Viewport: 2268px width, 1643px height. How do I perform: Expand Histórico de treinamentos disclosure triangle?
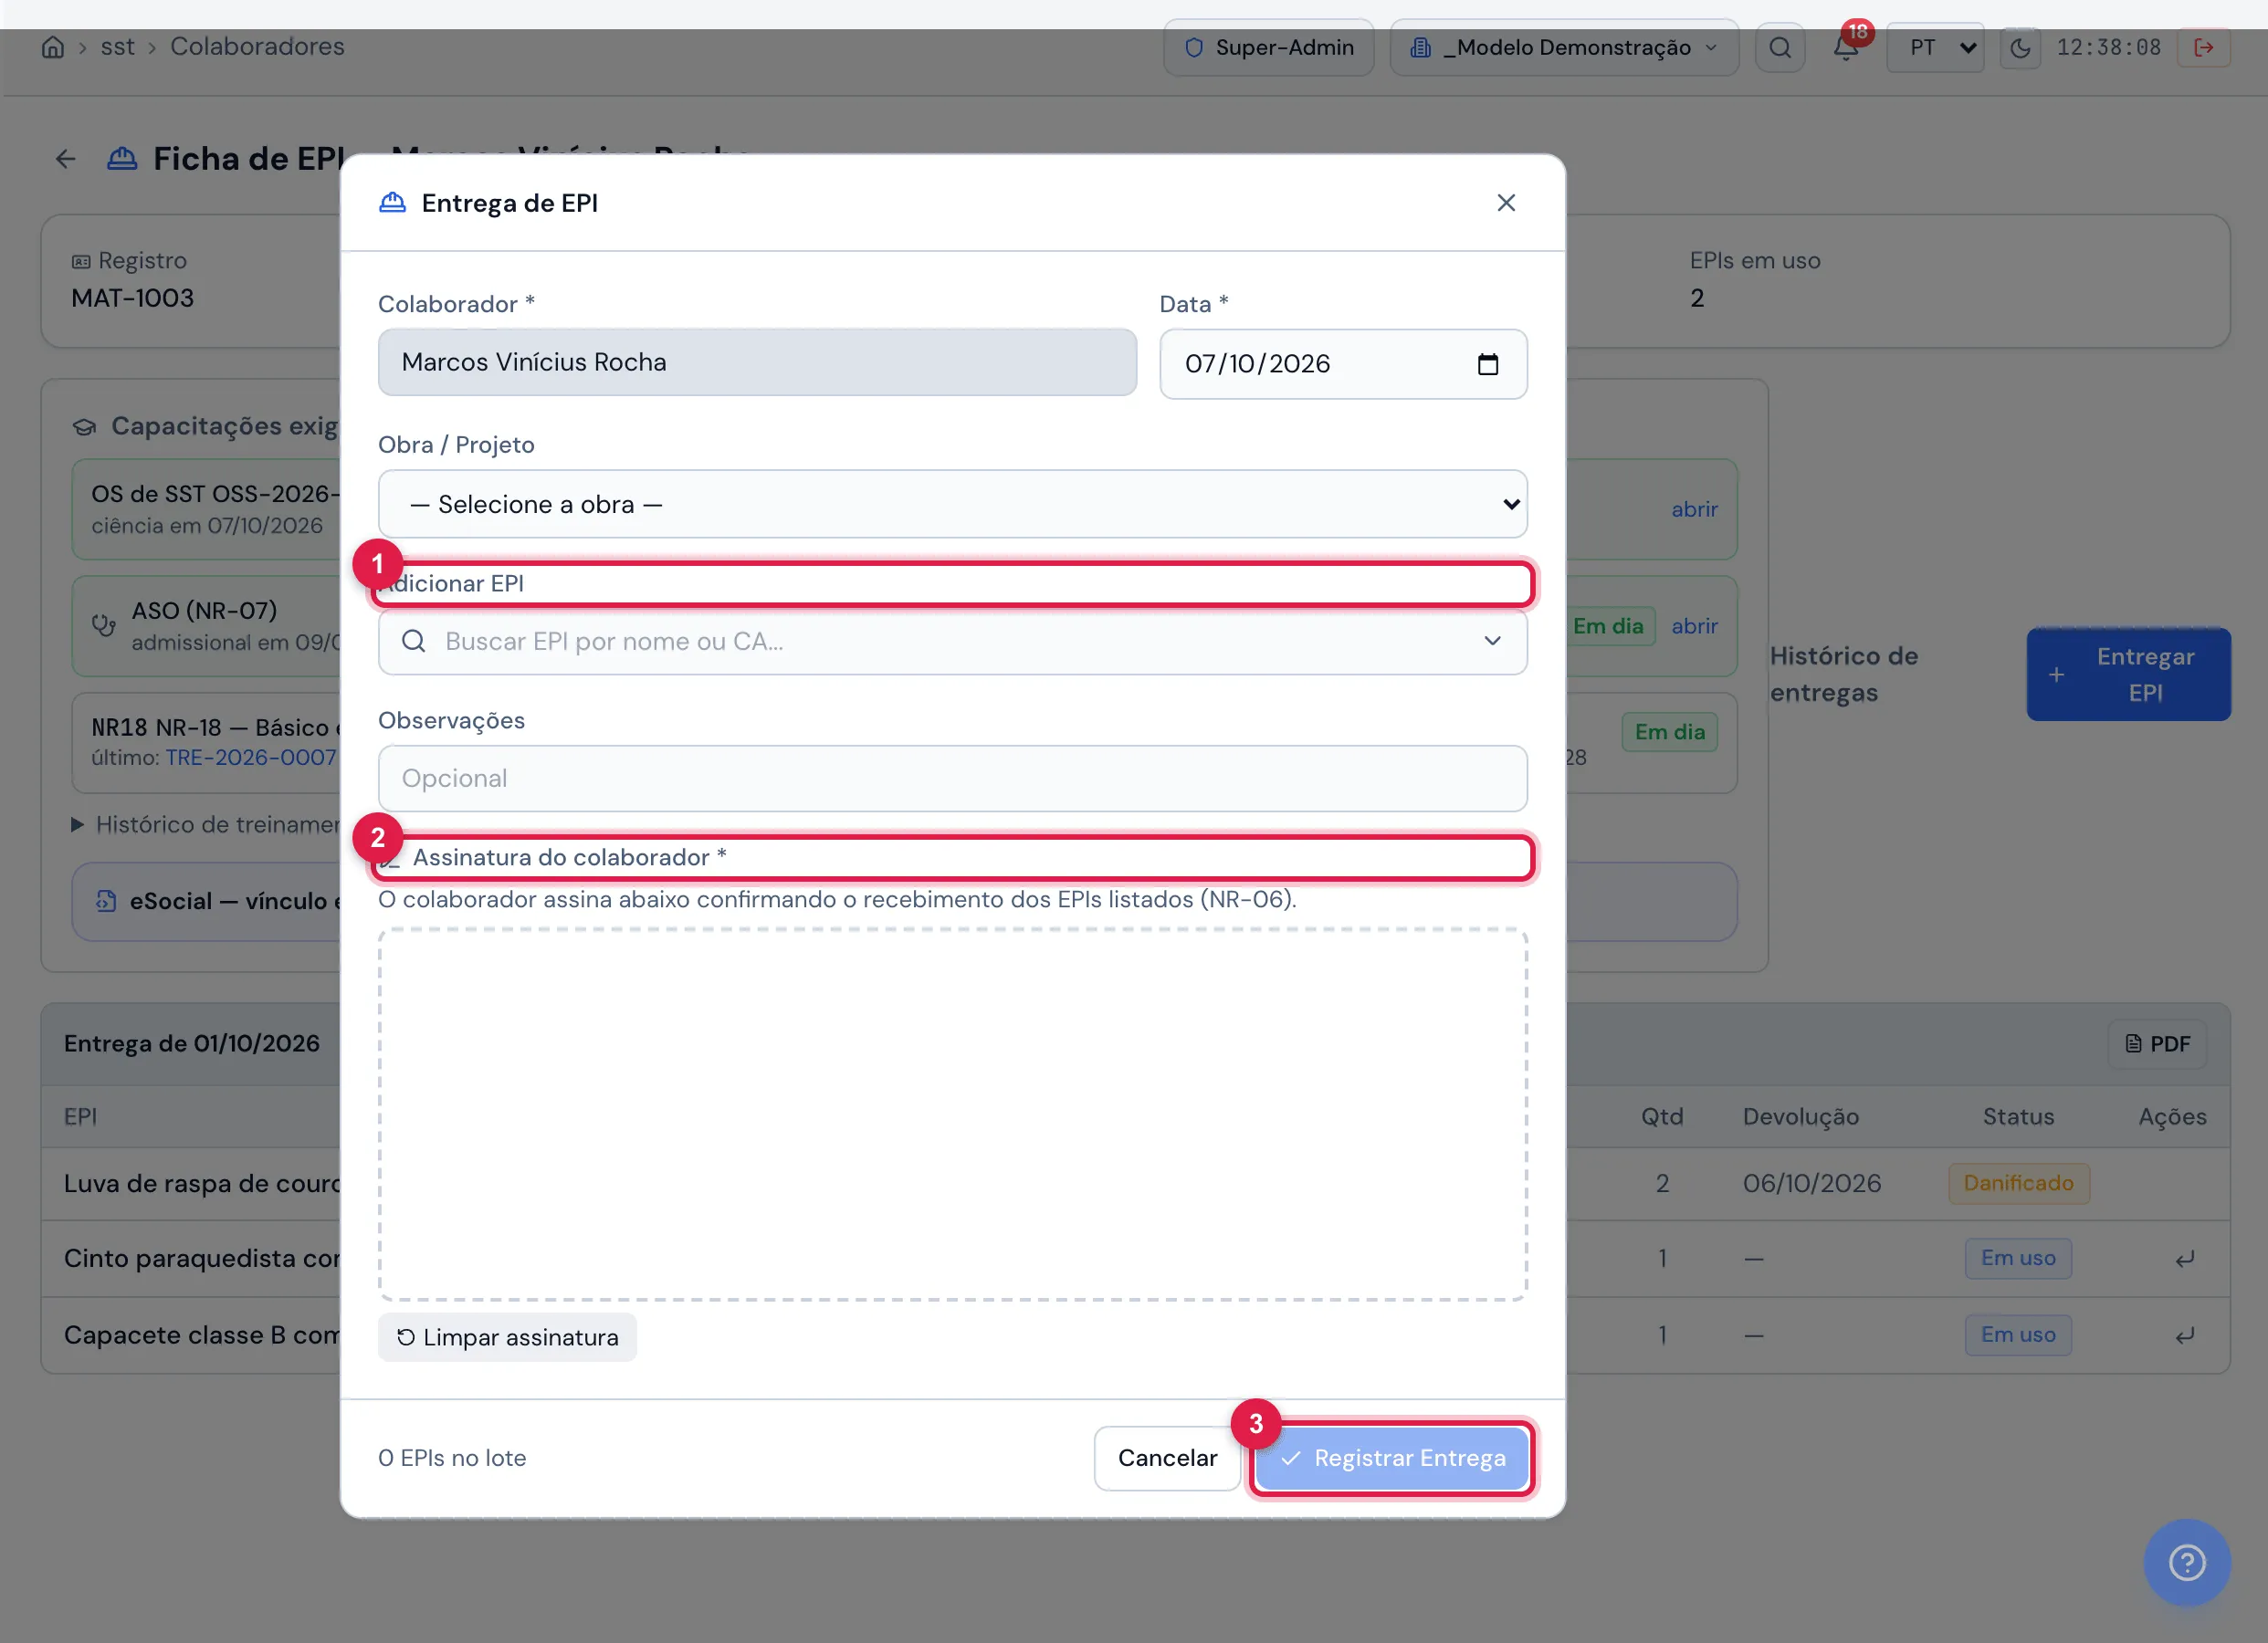click(77, 825)
